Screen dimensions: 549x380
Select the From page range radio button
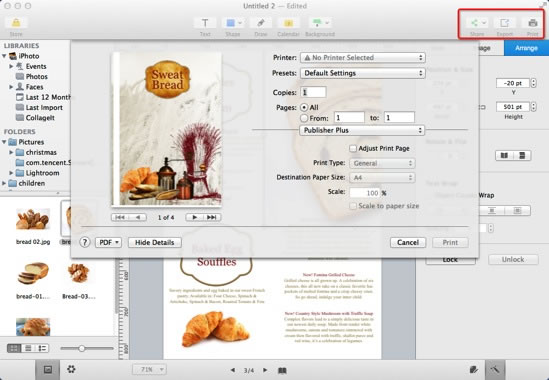pos(304,118)
